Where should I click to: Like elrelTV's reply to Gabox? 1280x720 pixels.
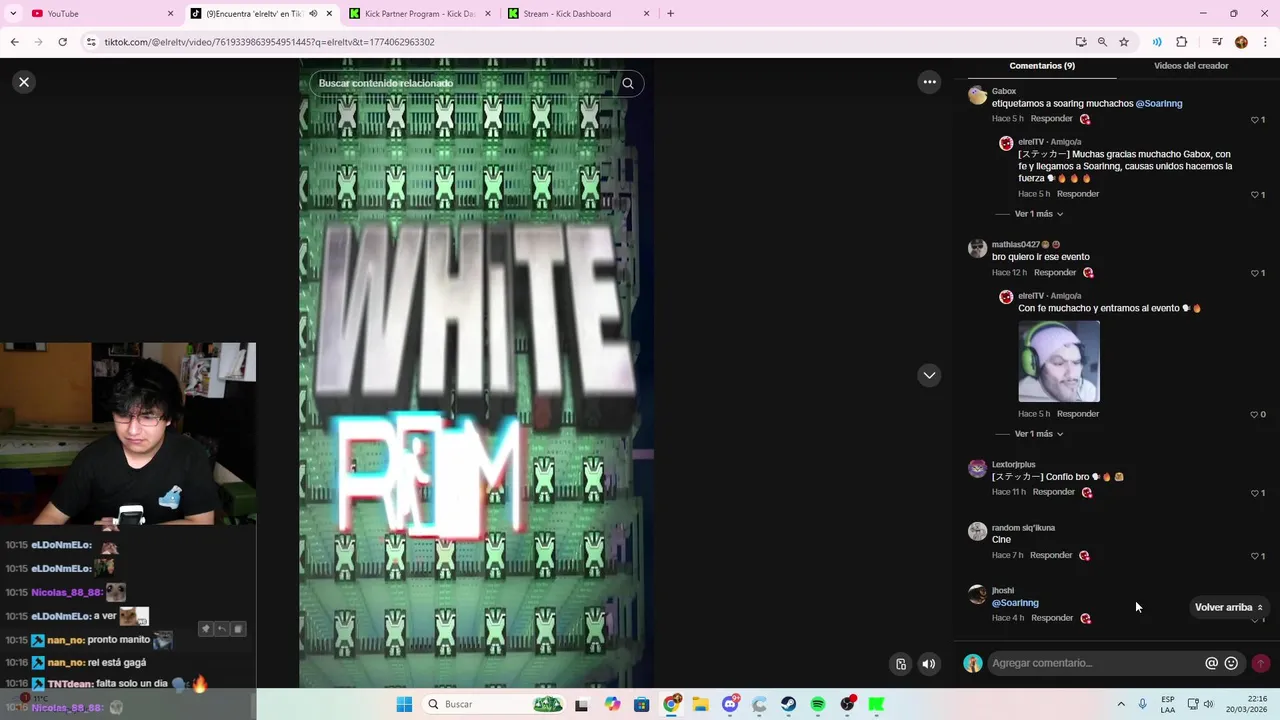(x=1257, y=194)
